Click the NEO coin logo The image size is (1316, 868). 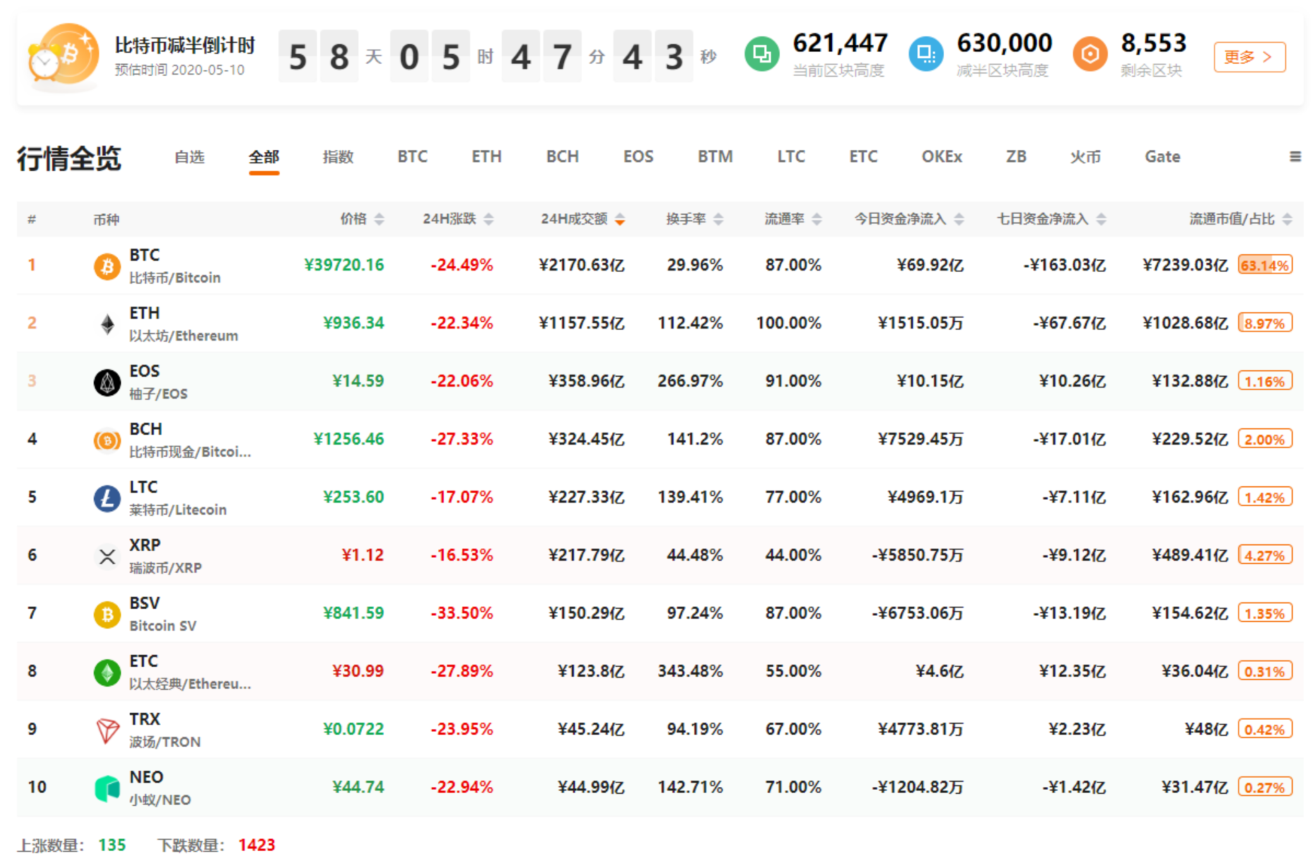[x=107, y=788]
